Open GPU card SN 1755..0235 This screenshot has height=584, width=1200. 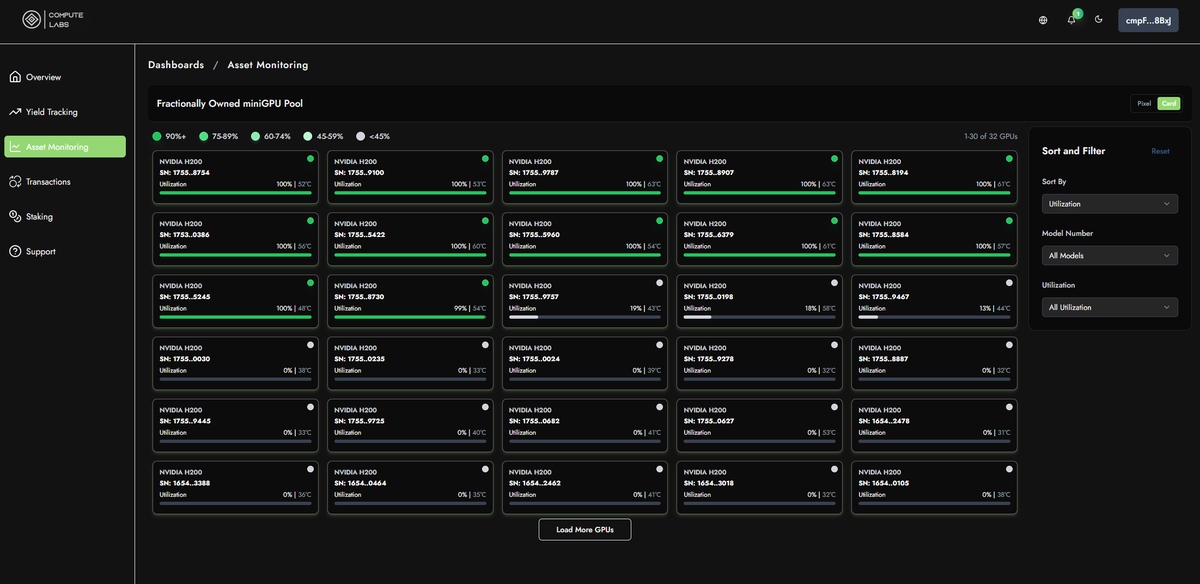pyautogui.click(x=411, y=363)
